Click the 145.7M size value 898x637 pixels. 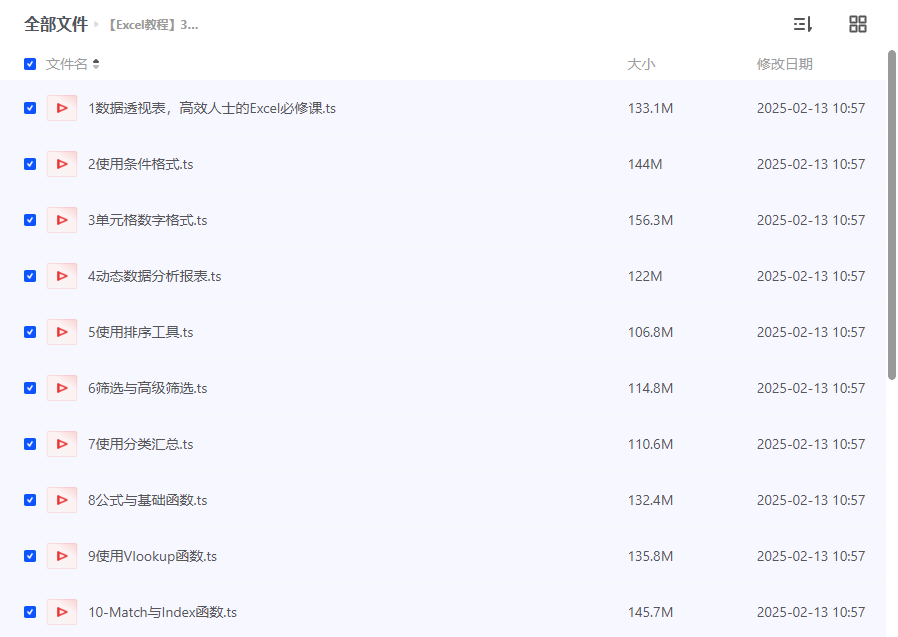[650, 612]
